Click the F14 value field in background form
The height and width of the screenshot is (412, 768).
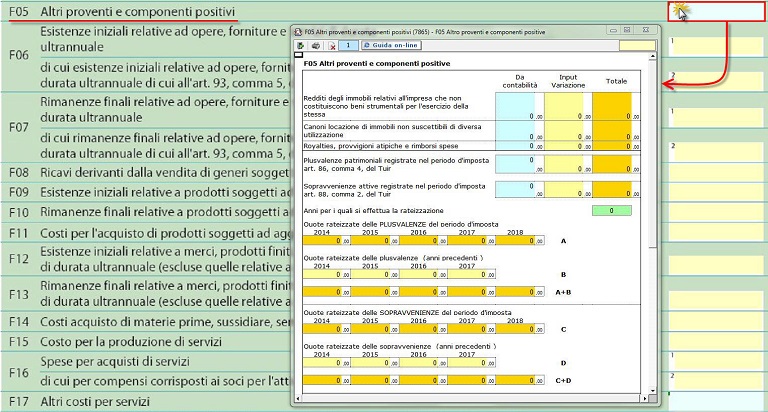716,322
